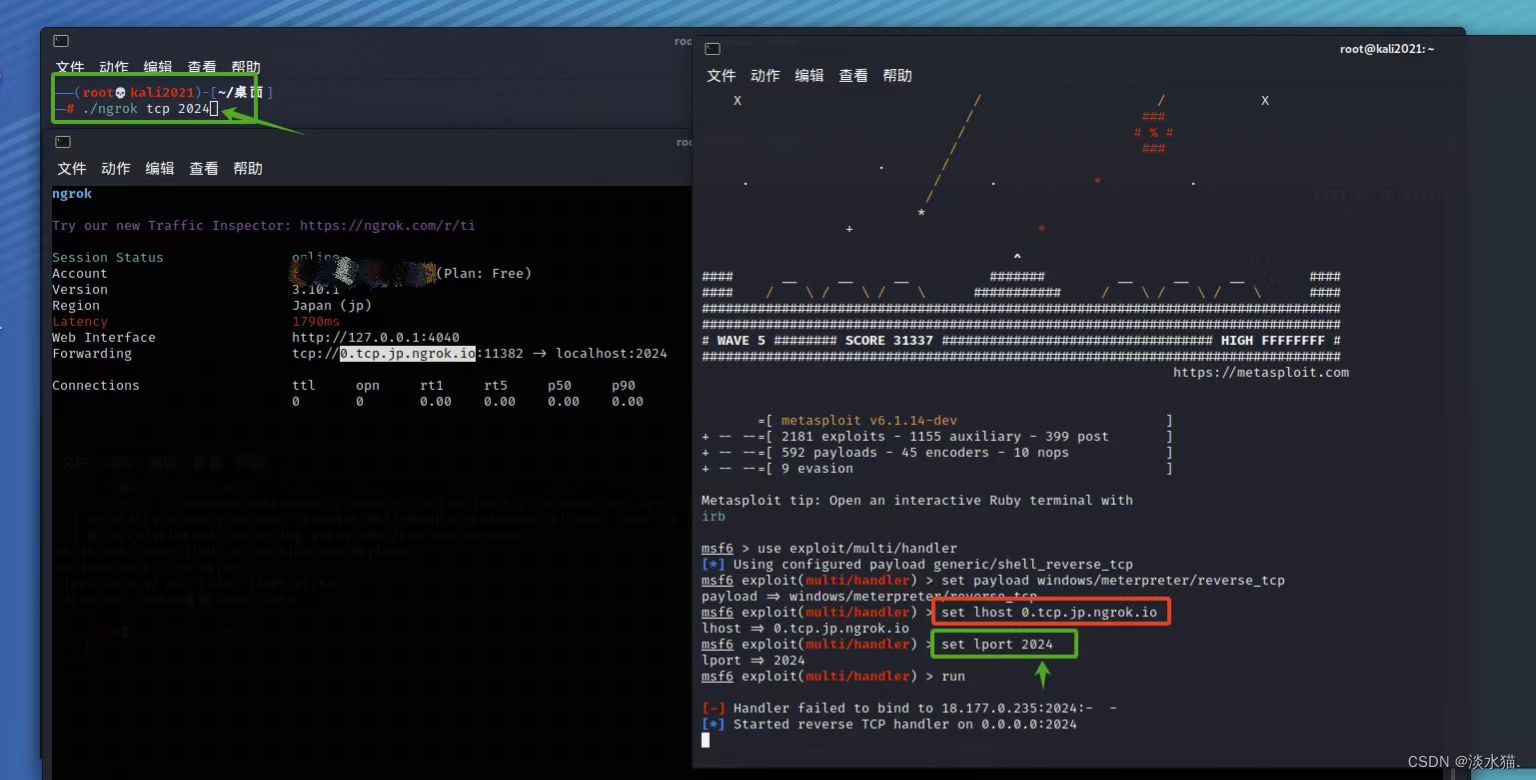Click terminal icon in metasploit window titlebar
This screenshot has height=780, width=1536.
712,49
